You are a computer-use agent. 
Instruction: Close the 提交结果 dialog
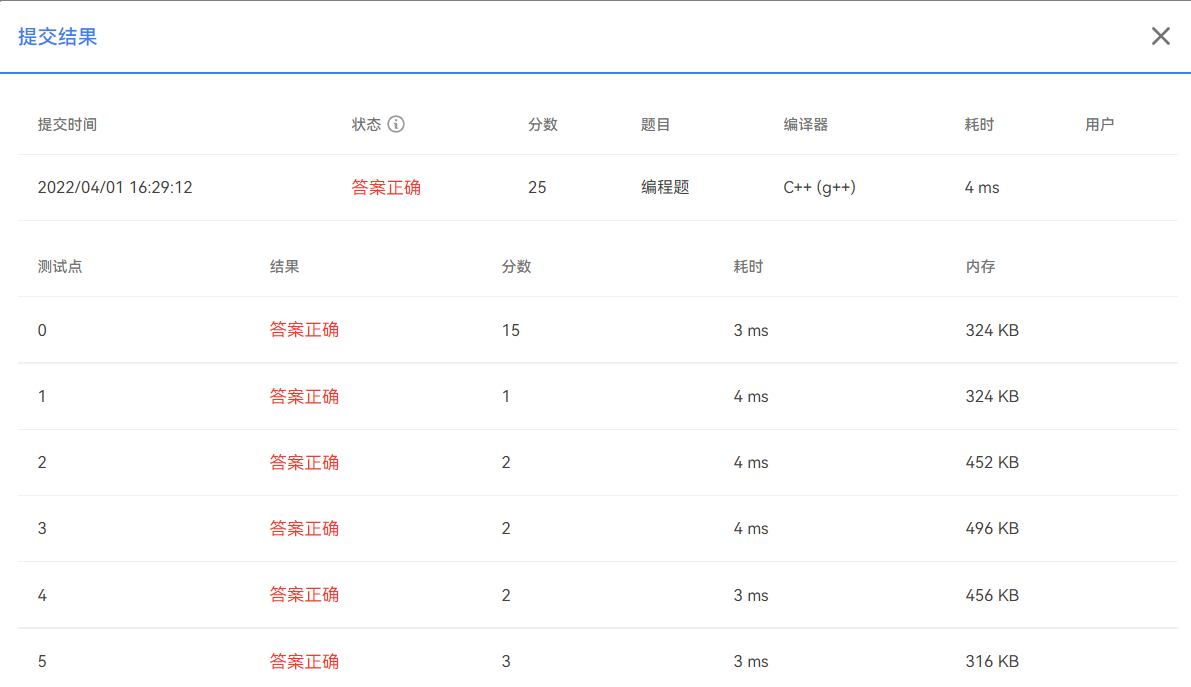(1160, 36)
